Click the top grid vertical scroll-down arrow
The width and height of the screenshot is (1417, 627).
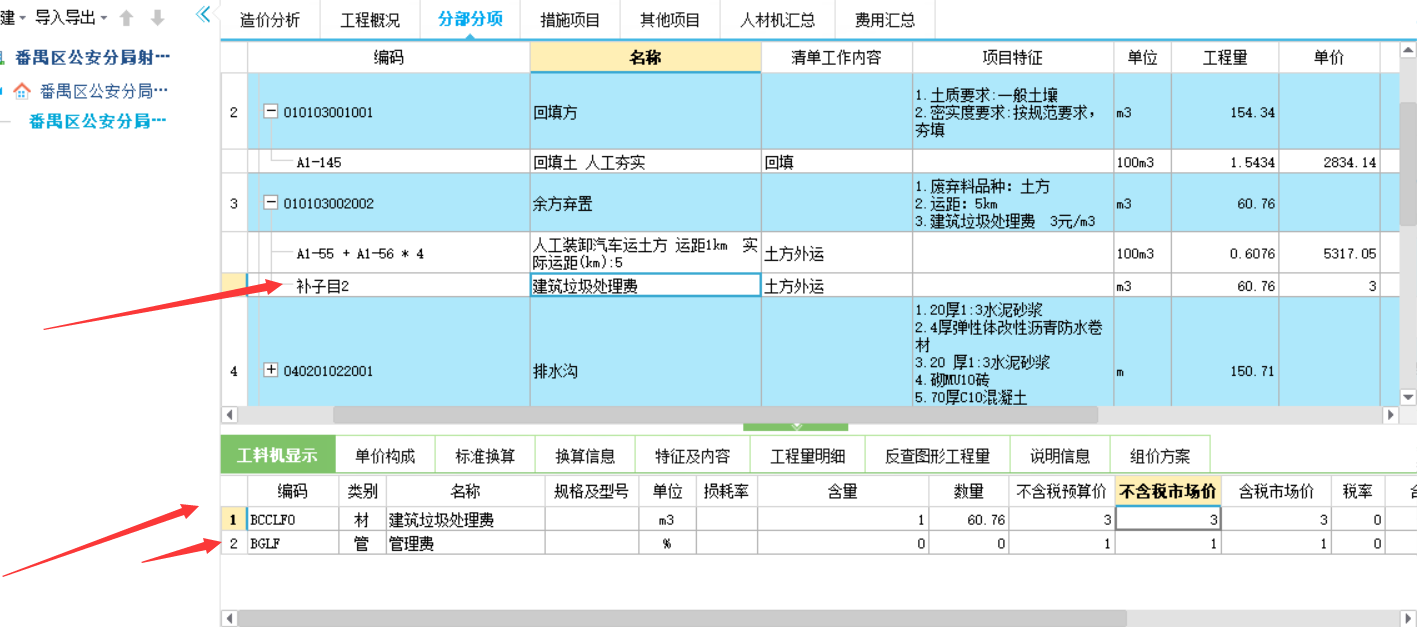pyautogui.click(x=1408, y=397)
